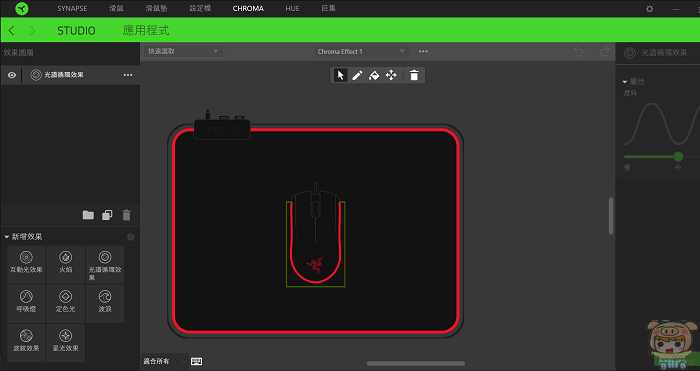Click the help icon beside 新增效果
The height and width of the screenshot is (371, 700).
[x=130, y=237]
